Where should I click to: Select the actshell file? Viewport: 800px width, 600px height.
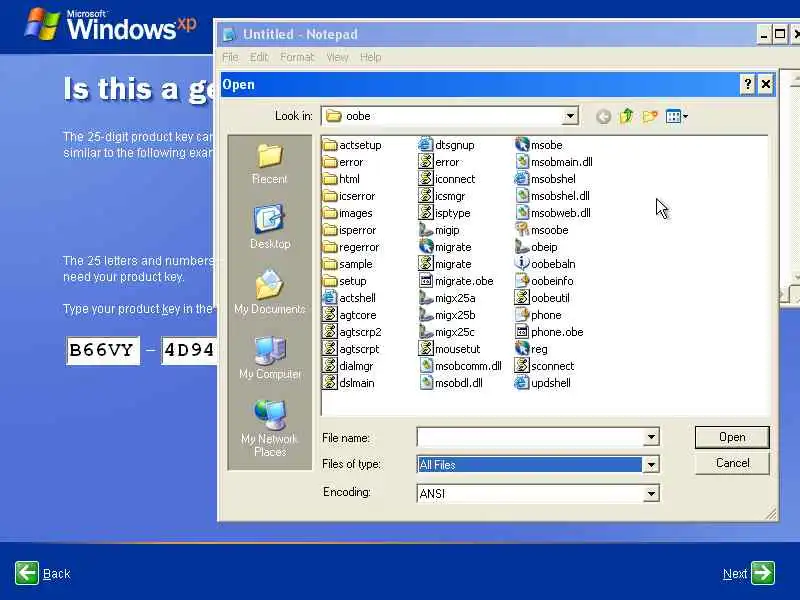click(349, 298)
